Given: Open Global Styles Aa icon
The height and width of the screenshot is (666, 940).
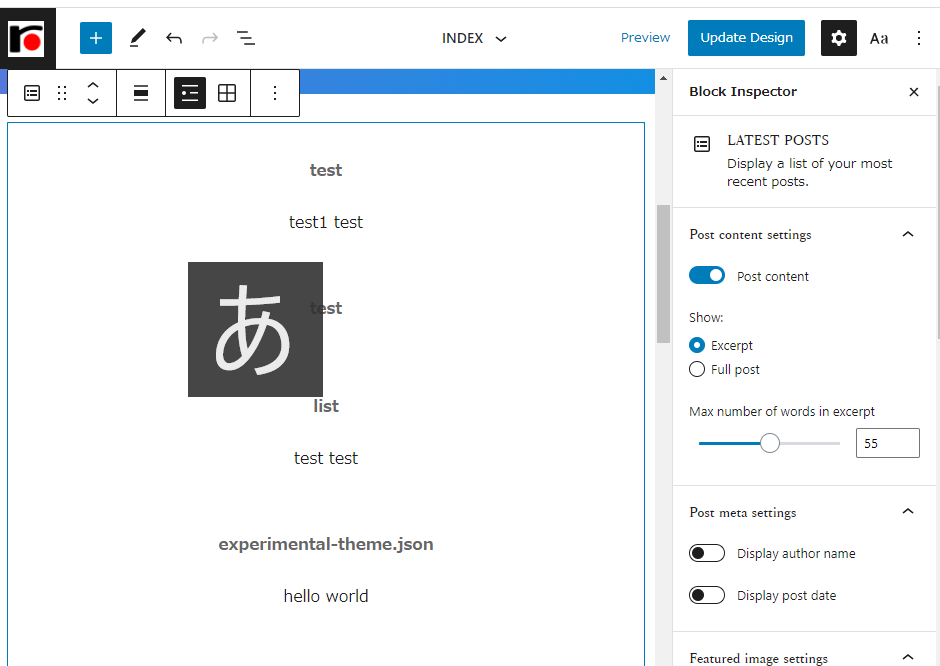Looking at the screenshot, I should (x=879, y=38).
